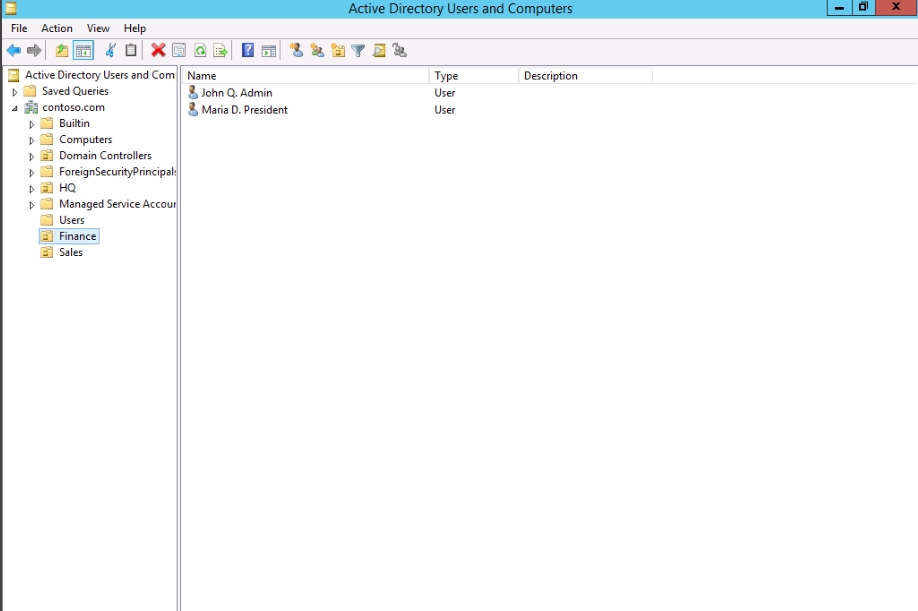Click the Back arrow toolbar icon

[13, 51]
